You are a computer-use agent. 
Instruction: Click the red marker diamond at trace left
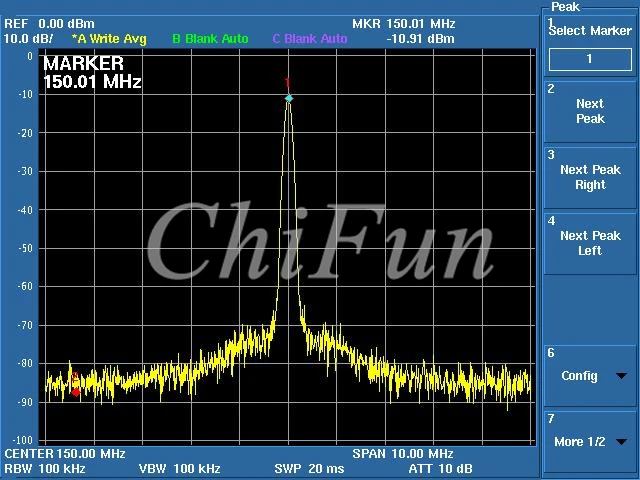click(76, 392)
